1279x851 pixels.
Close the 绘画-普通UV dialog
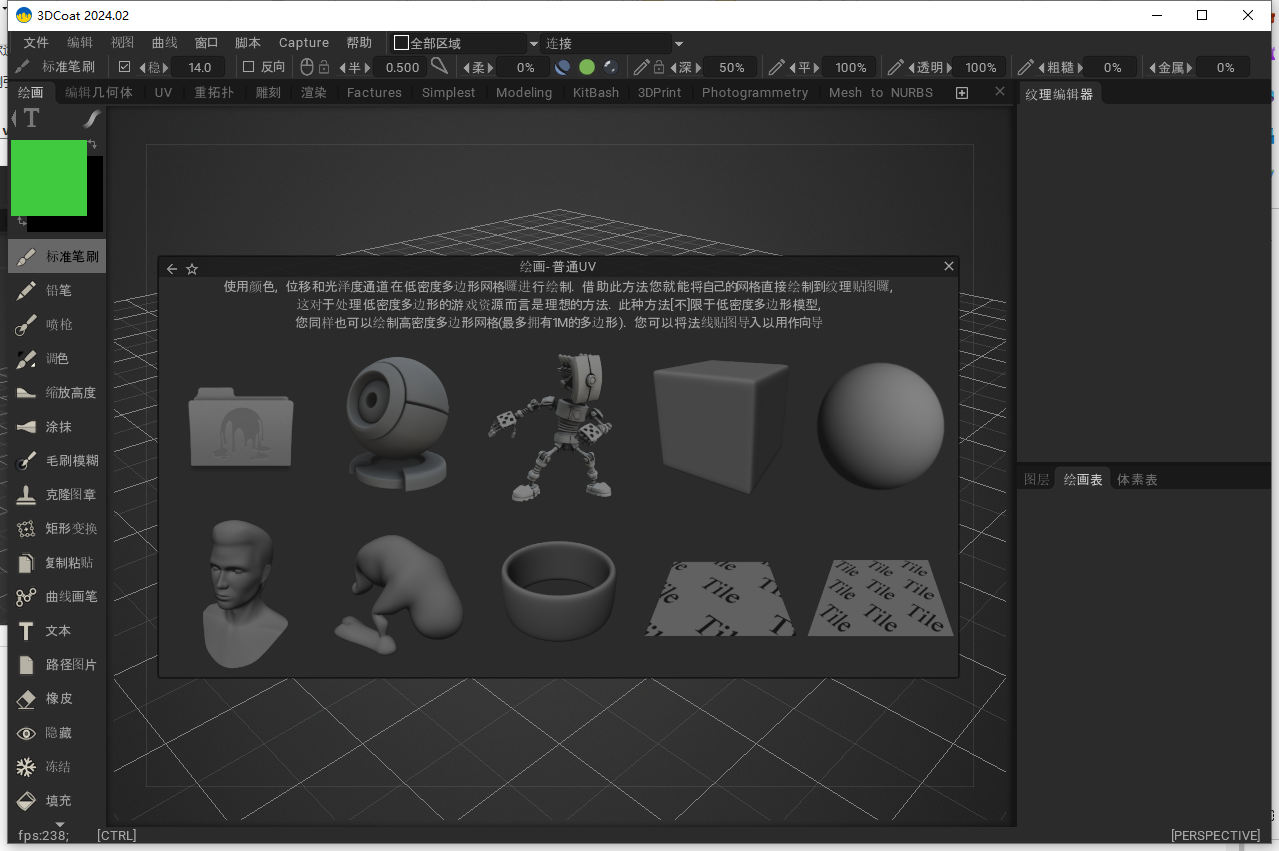coord(949,266)
